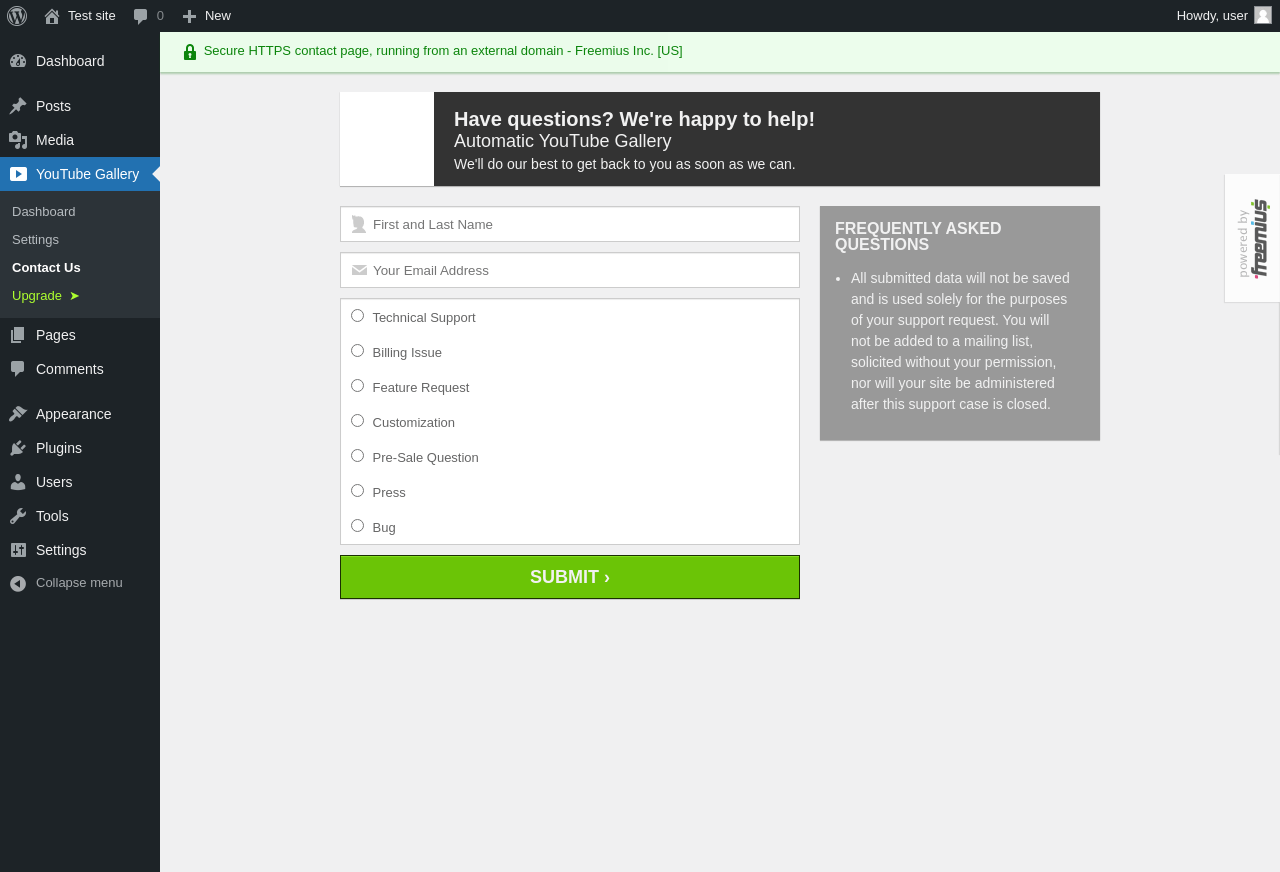
Task: Select the Pre-Sale Question radio option
Action: coord(357,456)
